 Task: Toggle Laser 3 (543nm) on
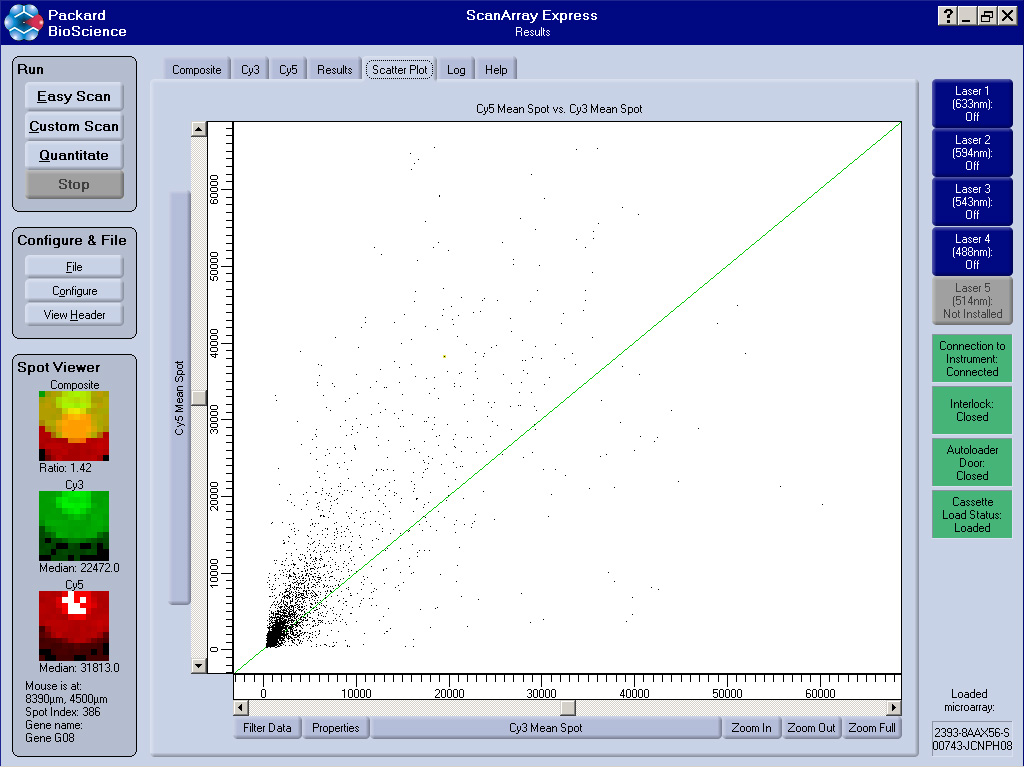[972, 202]
